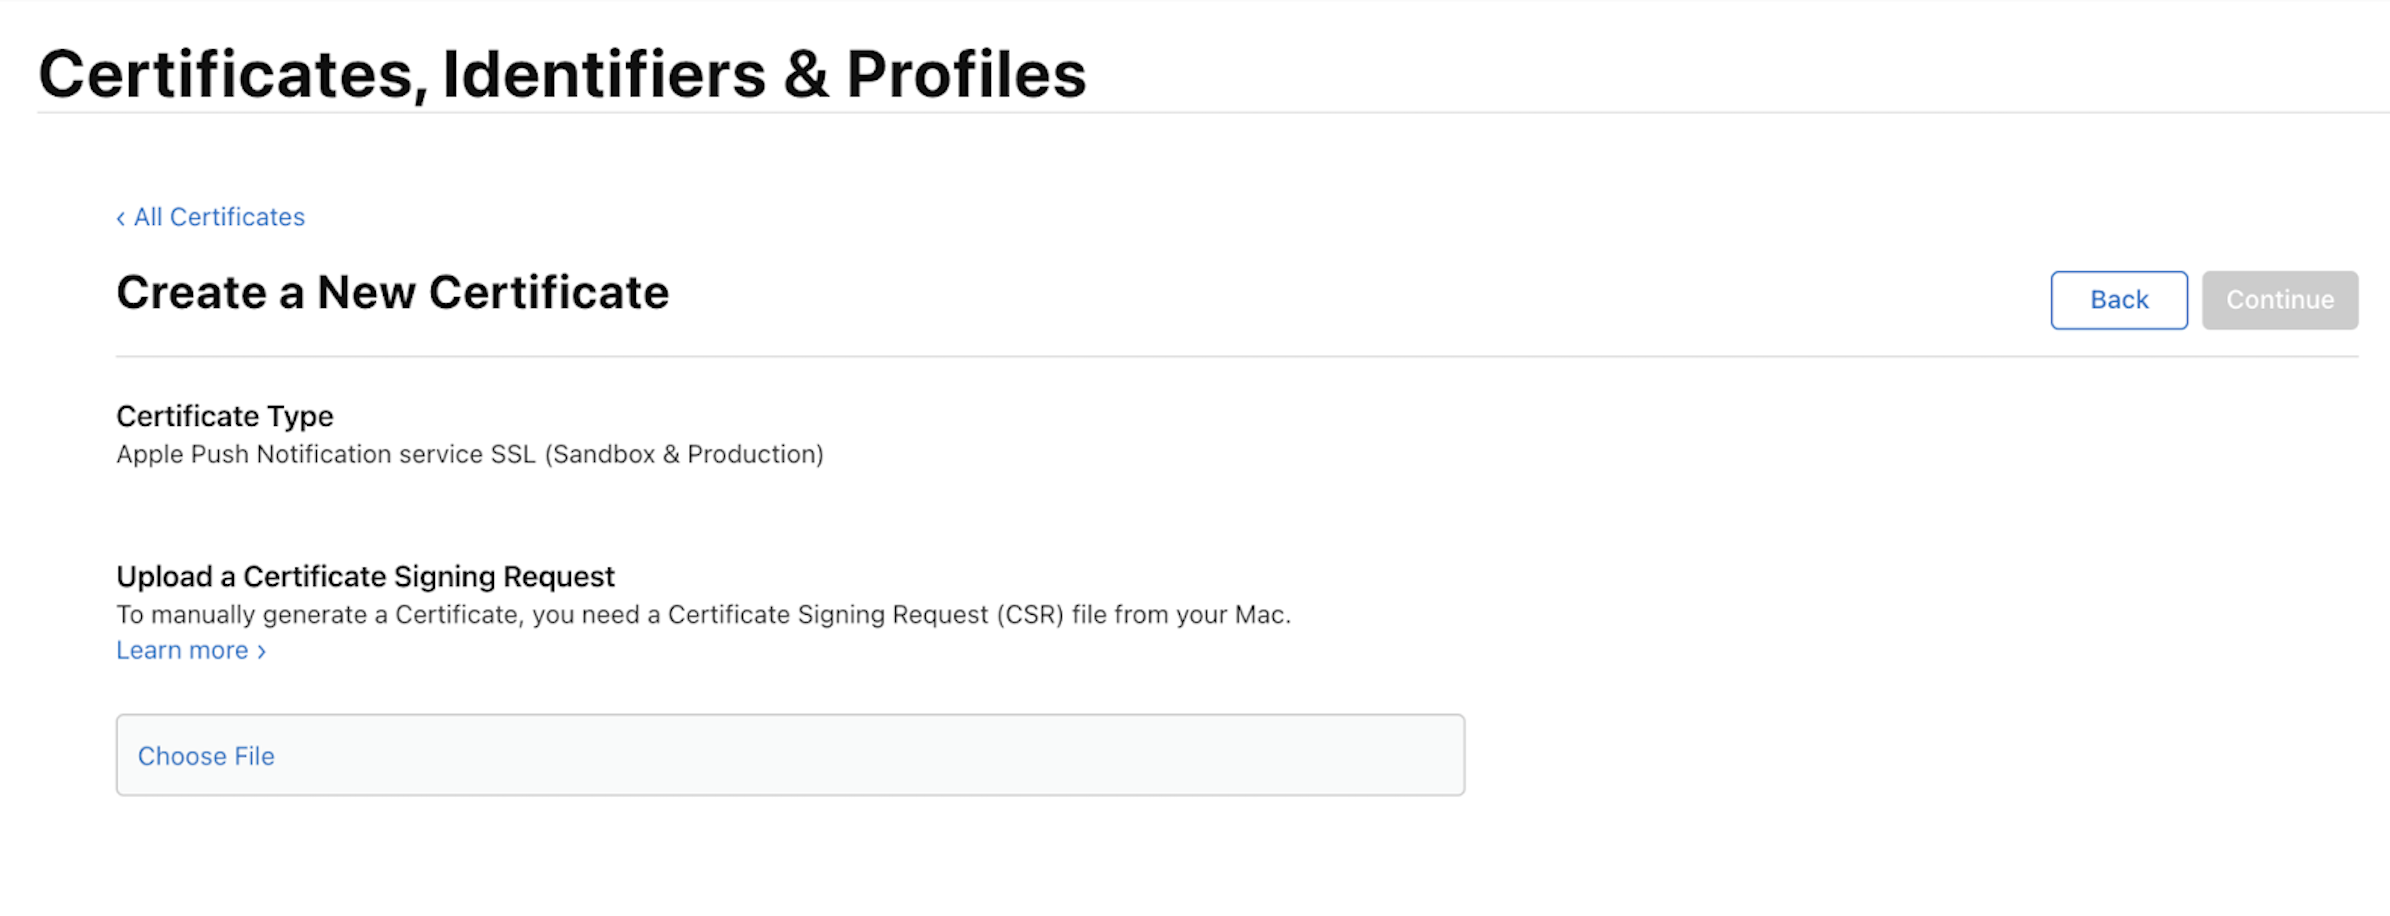
Task: Click the Apple Push Notification service SSL text
Action: pyautogui.click(x=470, y=454)
